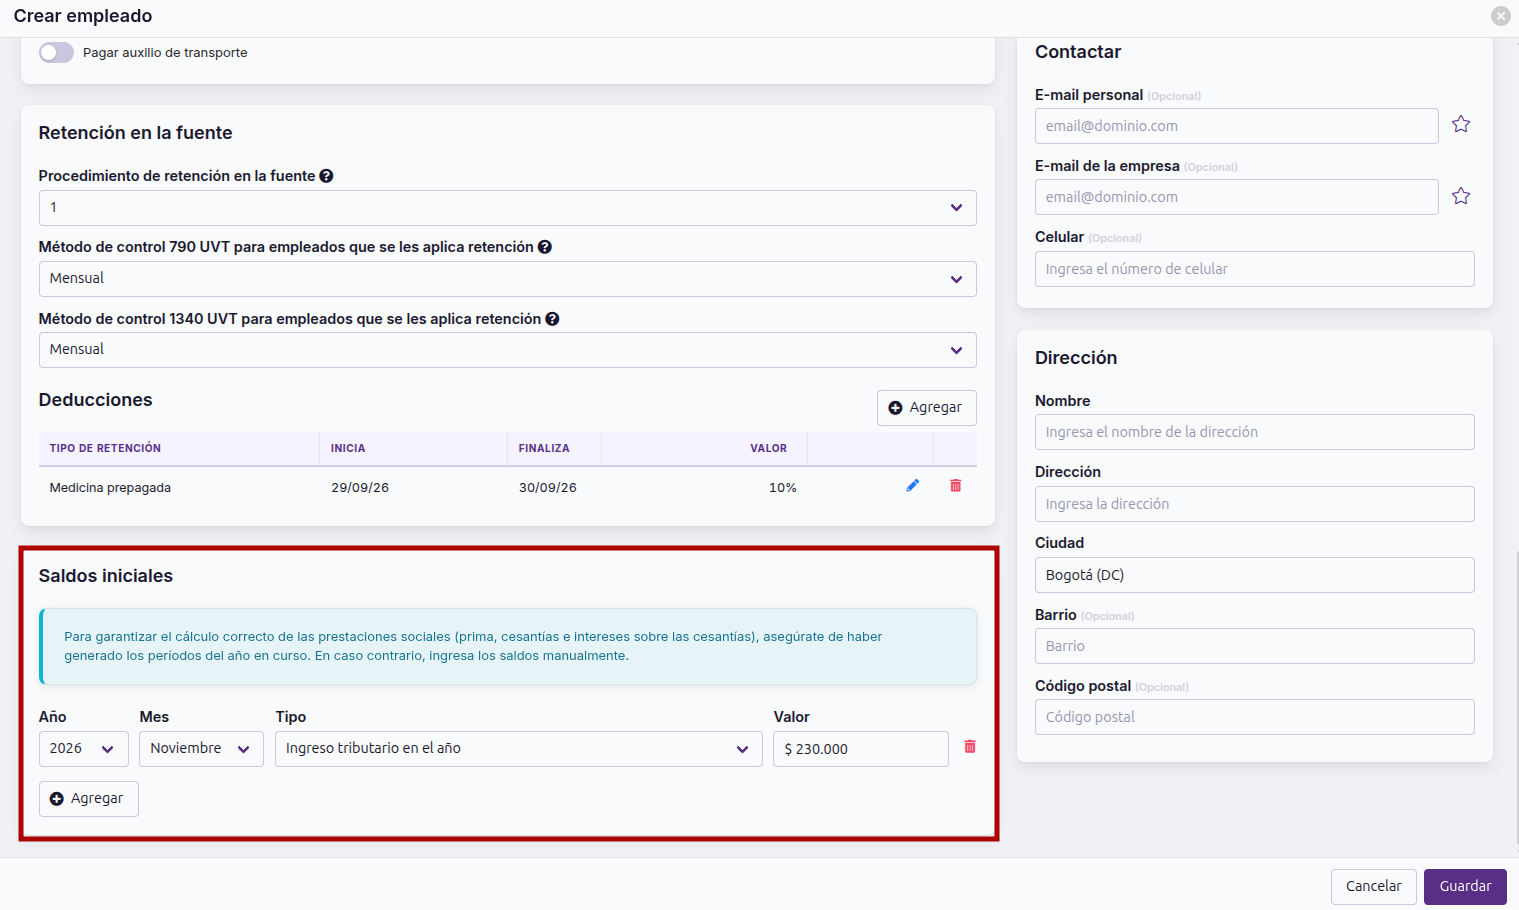Expand the Tipo dropdown Ingreso tributario
The image size is (1519, 910).
(x=518, y=749)
